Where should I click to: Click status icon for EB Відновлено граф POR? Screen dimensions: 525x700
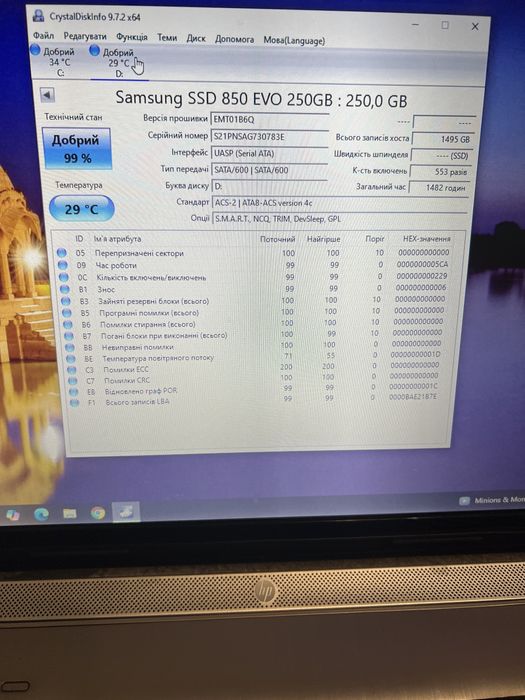[74, 392]
